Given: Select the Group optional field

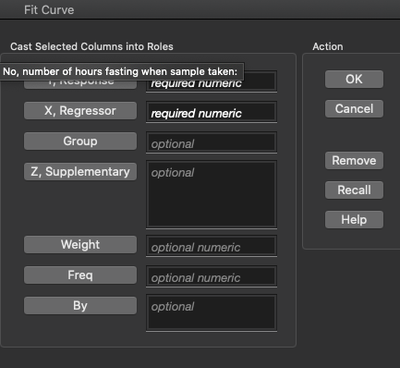Looking at the screenshot, I should pyautogui.click(x=211, y=143).
